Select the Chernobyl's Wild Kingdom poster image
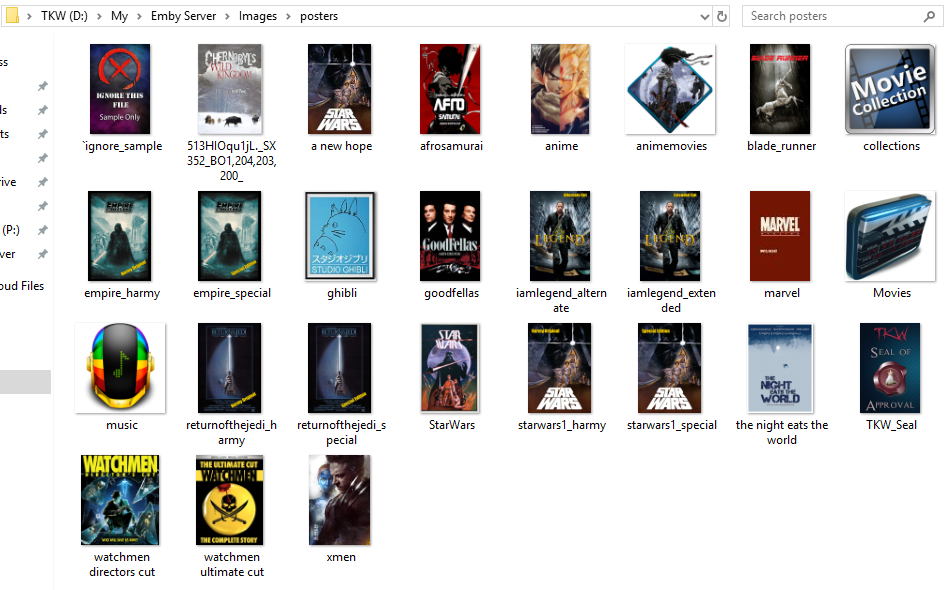The image size is (952, 590). pyautogui.click(x=230, y=89)
